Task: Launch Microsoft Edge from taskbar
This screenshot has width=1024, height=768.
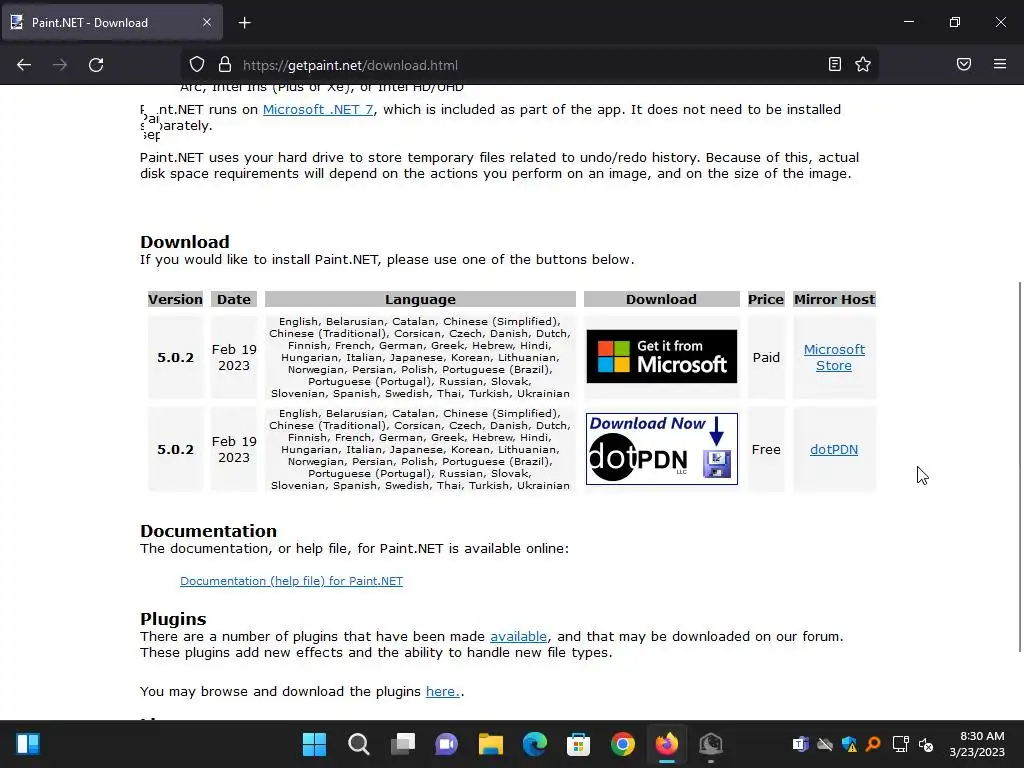Action: coord(535,744)
